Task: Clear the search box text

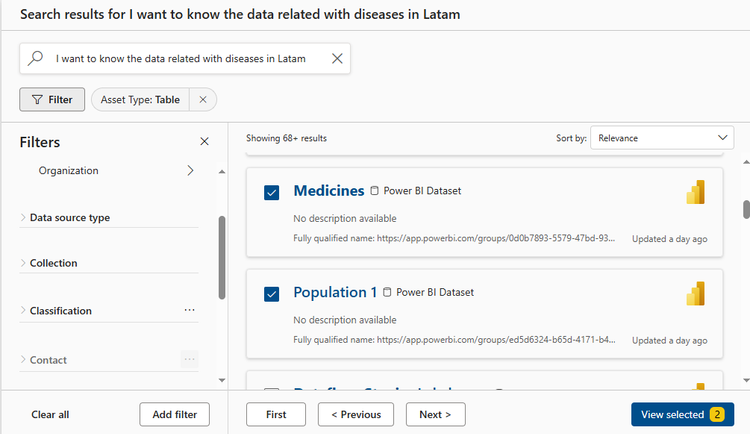Action: tap(337, 58)
